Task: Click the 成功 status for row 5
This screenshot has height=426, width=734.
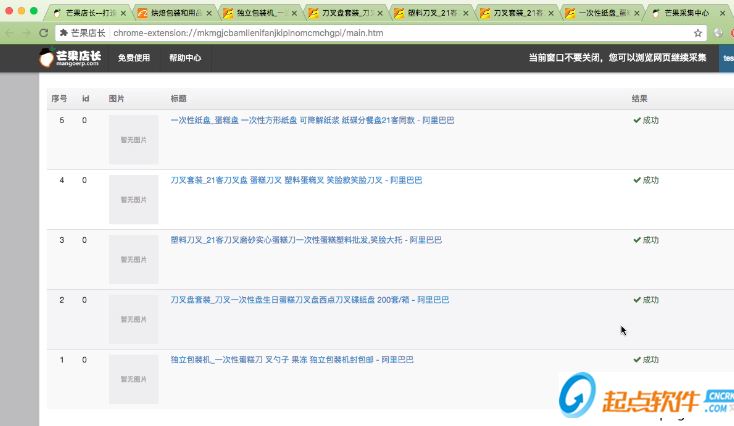Action: [x=646, y=120]
